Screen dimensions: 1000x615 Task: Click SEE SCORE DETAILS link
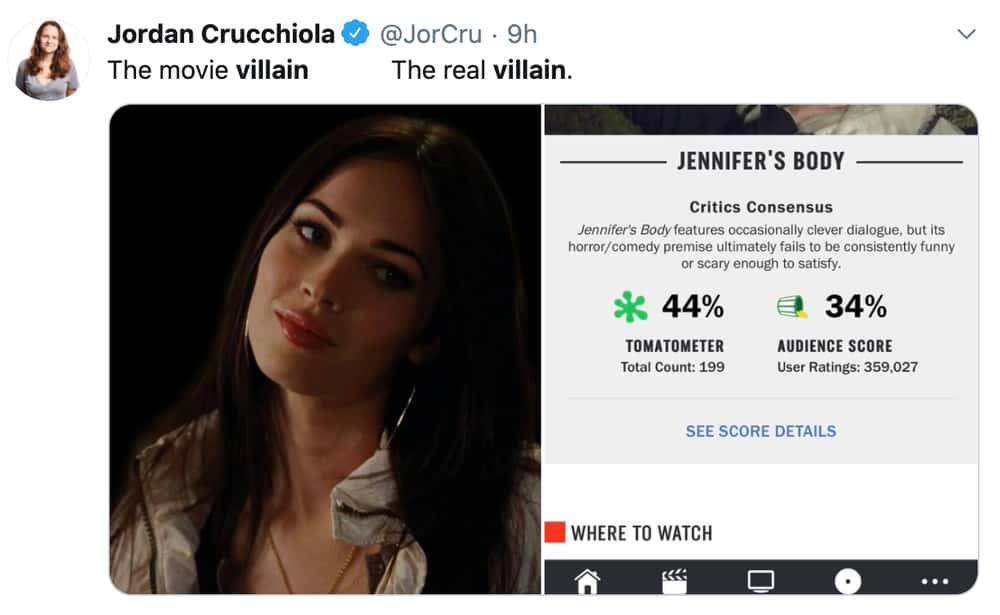tap(761, 431)
